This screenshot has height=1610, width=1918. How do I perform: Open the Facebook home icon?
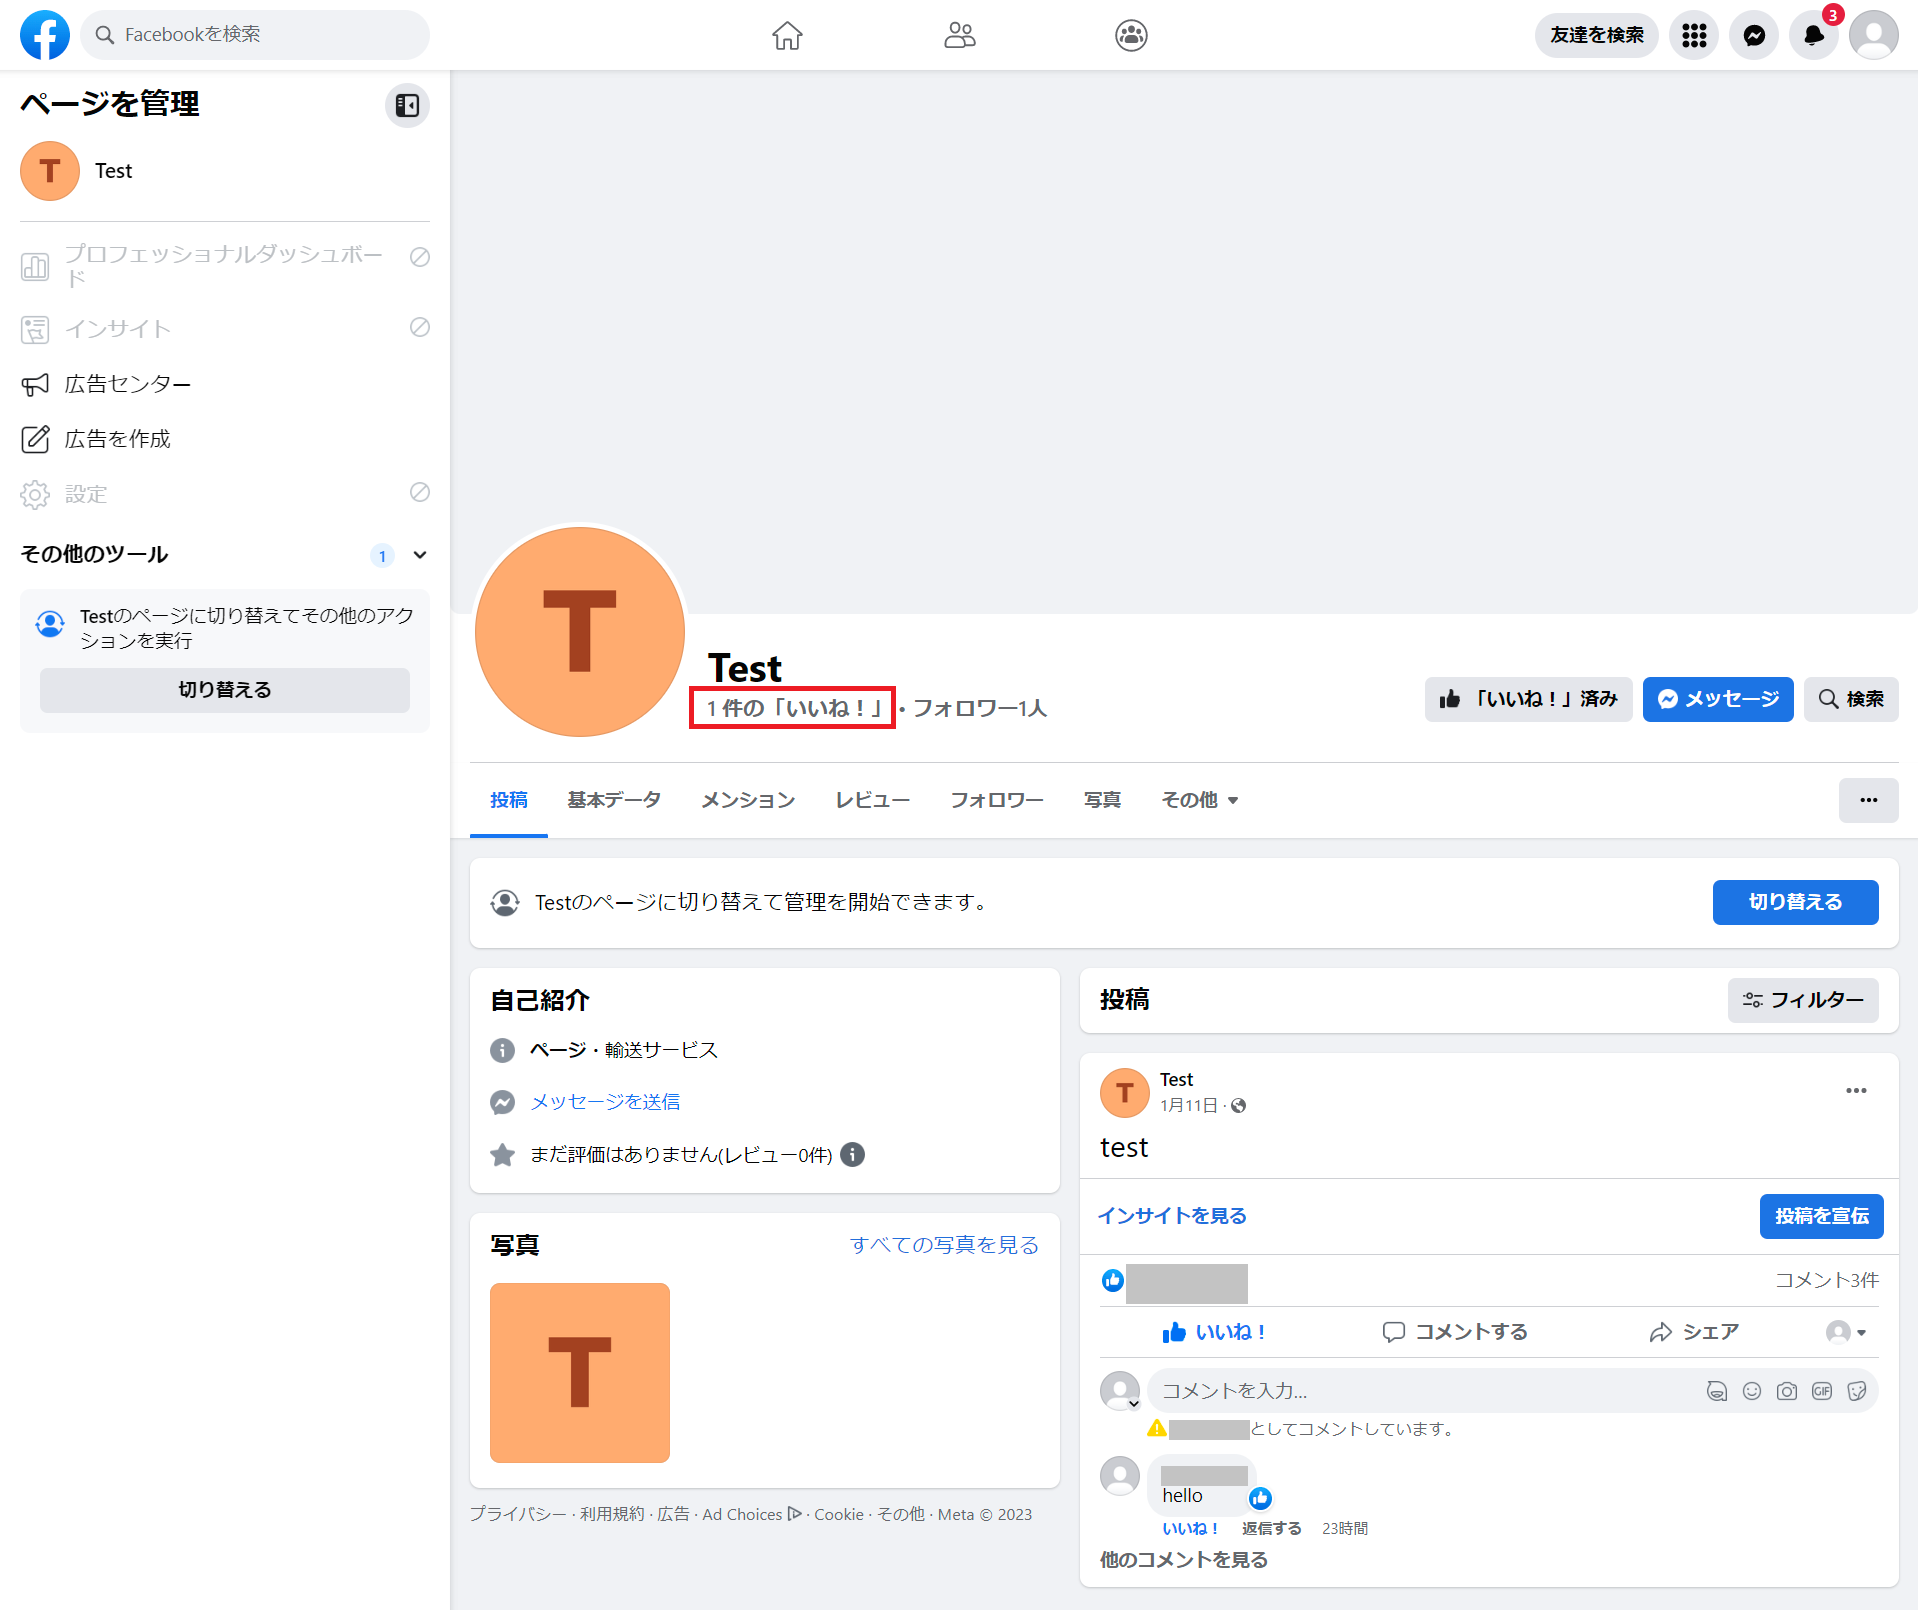pos(787,35)
